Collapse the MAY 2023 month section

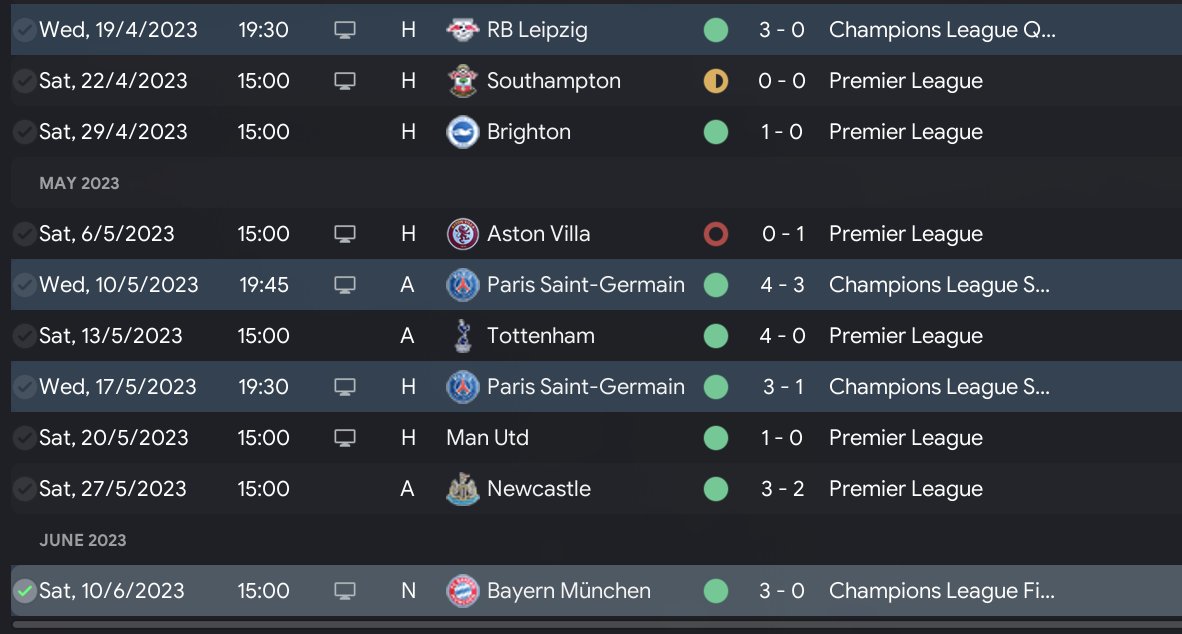[79, 183]
